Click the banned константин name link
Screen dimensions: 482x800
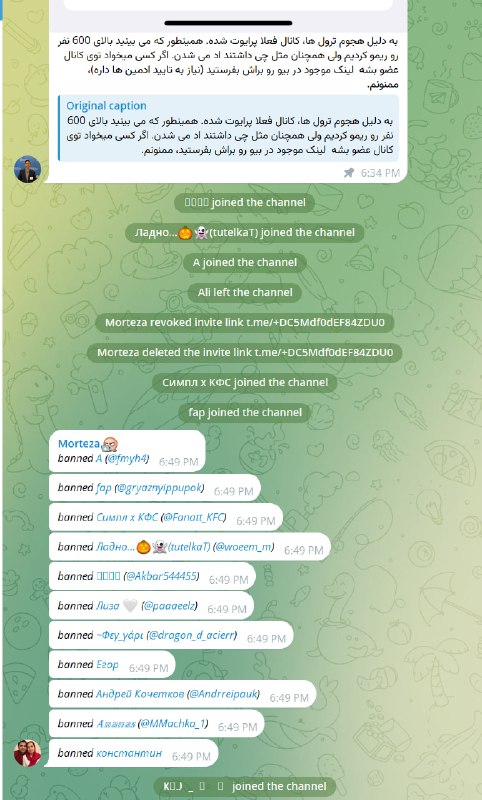[x=129, y=753]
